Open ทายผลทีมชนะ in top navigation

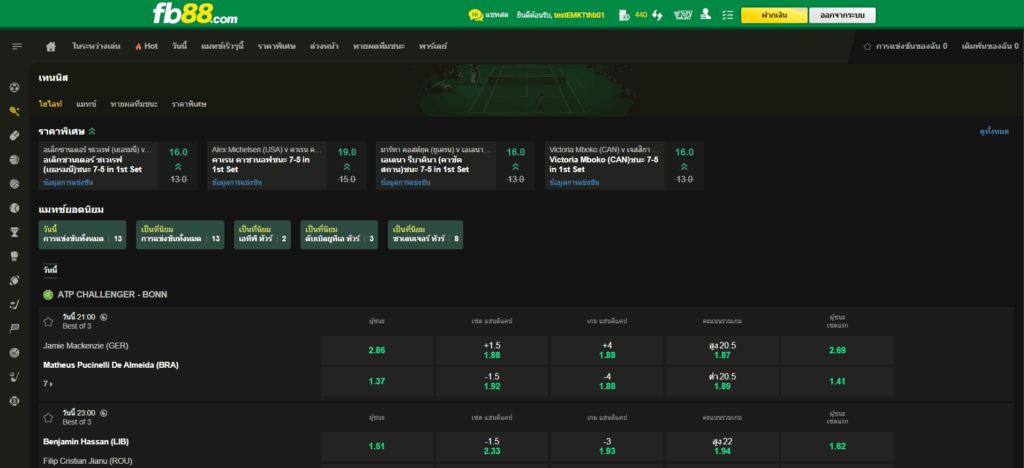point(379,46)
